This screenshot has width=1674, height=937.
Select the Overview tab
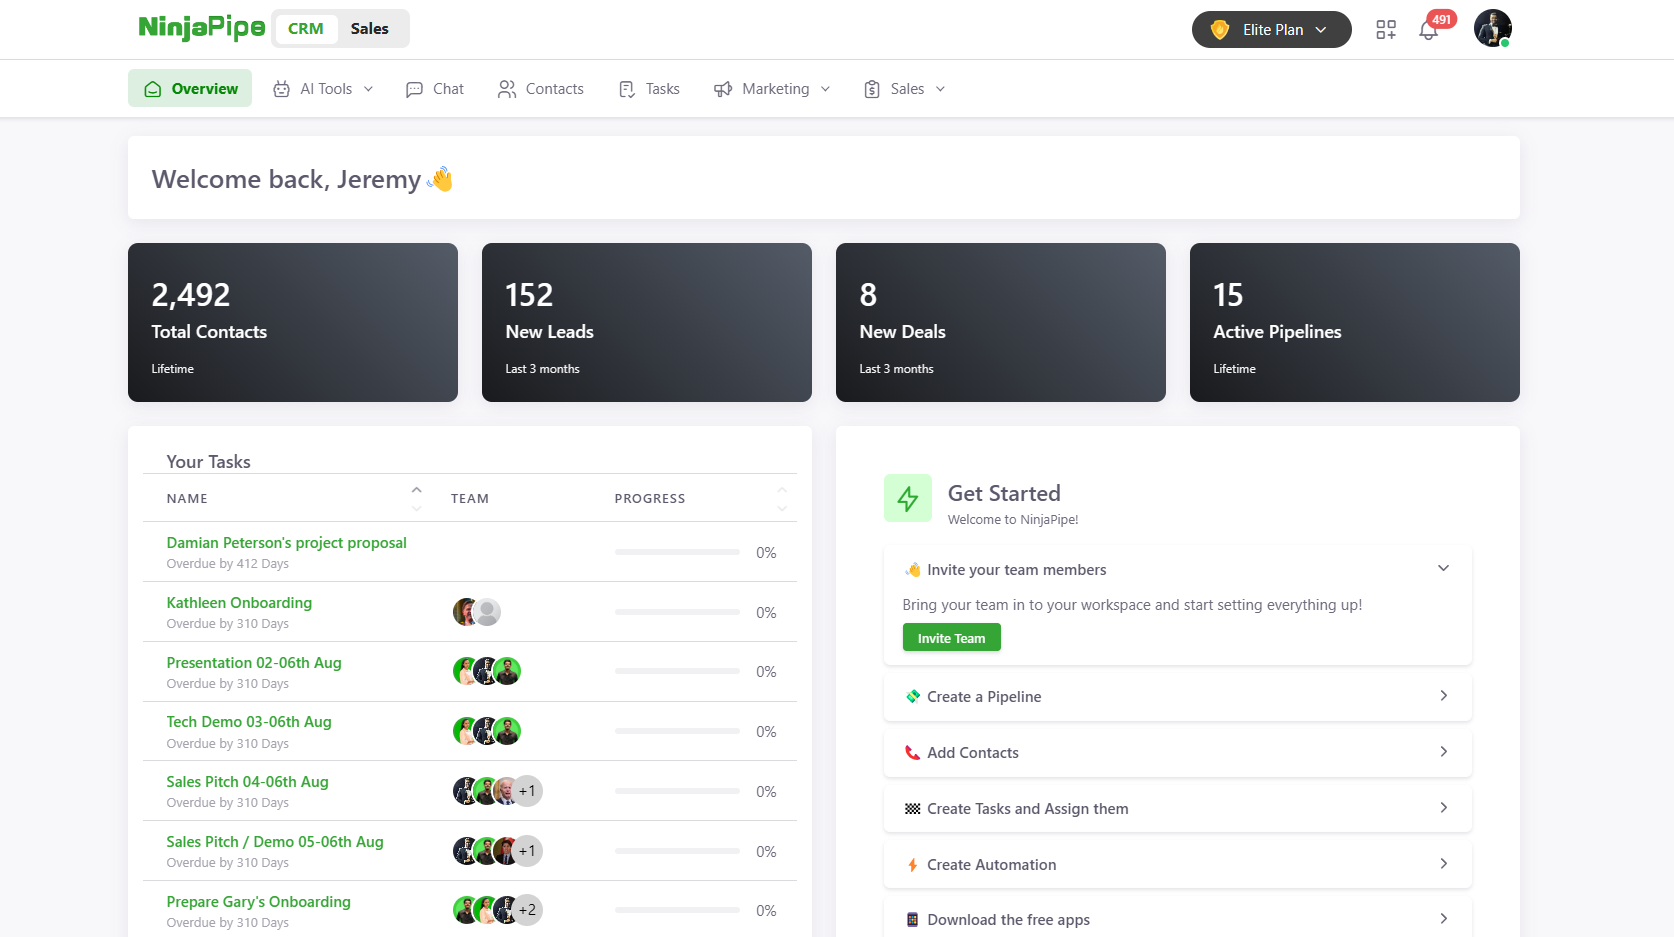click(190, 88)
